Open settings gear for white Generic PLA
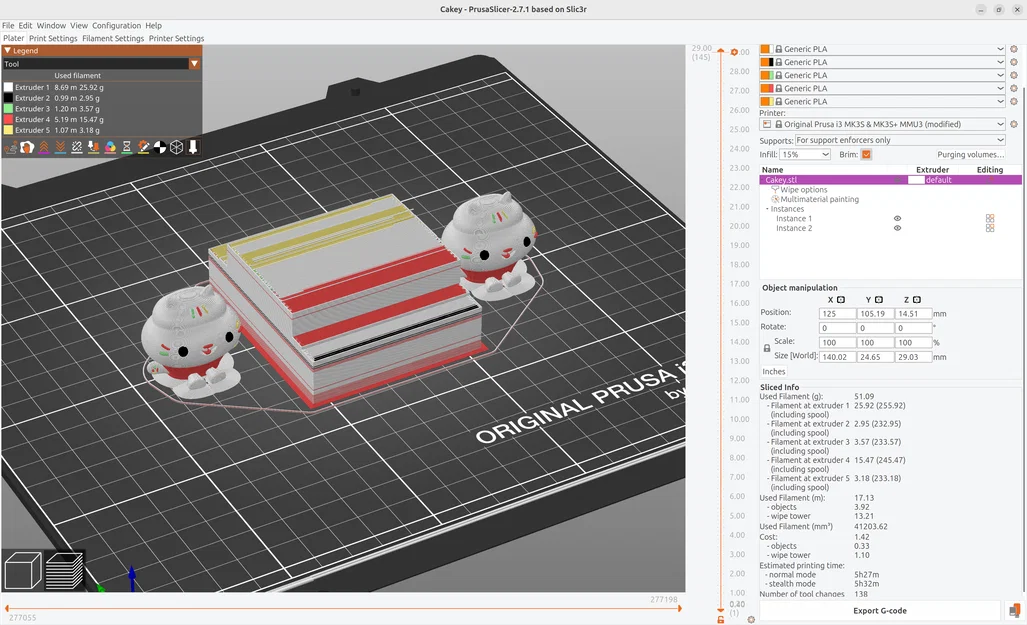Viewport: 1027px width, 625px height. [x=1014, y=49]
